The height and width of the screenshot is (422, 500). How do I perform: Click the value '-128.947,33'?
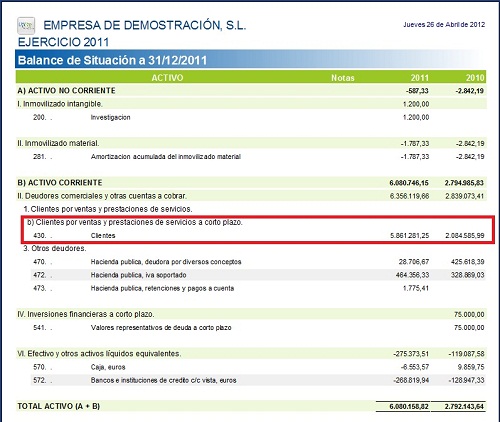point(466,380)
